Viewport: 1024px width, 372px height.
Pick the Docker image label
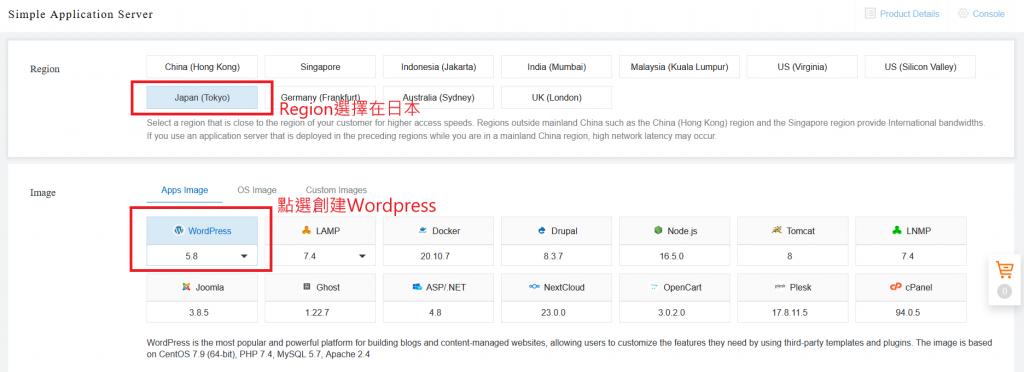446,231
